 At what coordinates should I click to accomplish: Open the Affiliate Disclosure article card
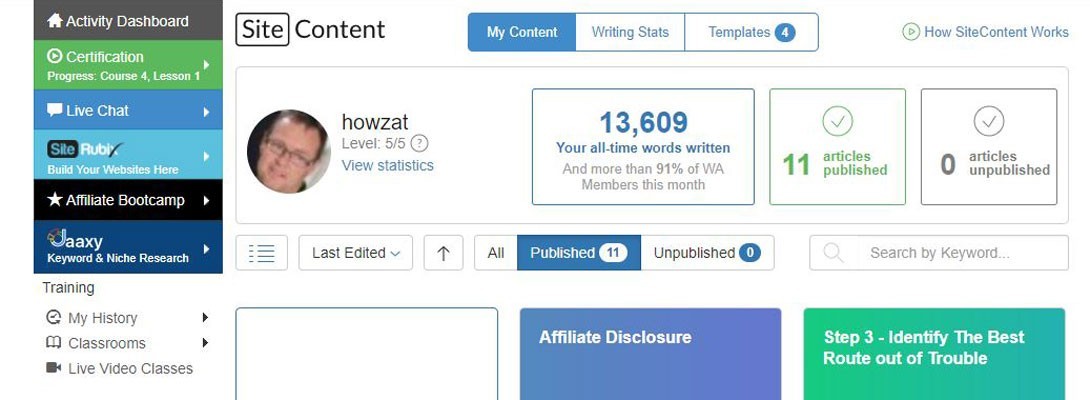point(650,353)
